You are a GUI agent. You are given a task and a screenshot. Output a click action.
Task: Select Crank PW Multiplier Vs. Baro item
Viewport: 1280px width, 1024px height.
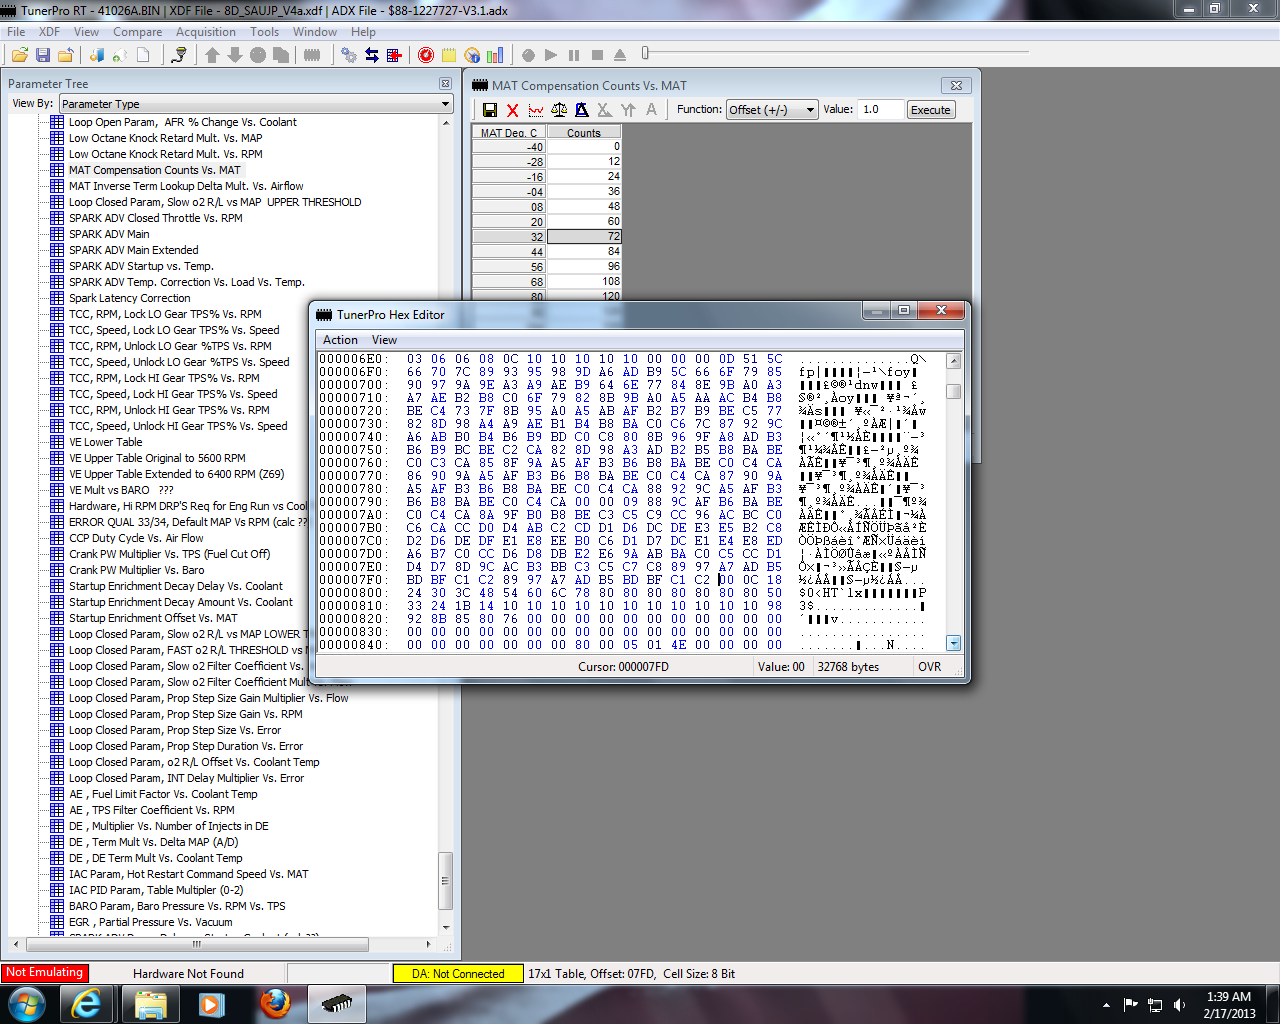pyautogui.click(x=136, y=570)
